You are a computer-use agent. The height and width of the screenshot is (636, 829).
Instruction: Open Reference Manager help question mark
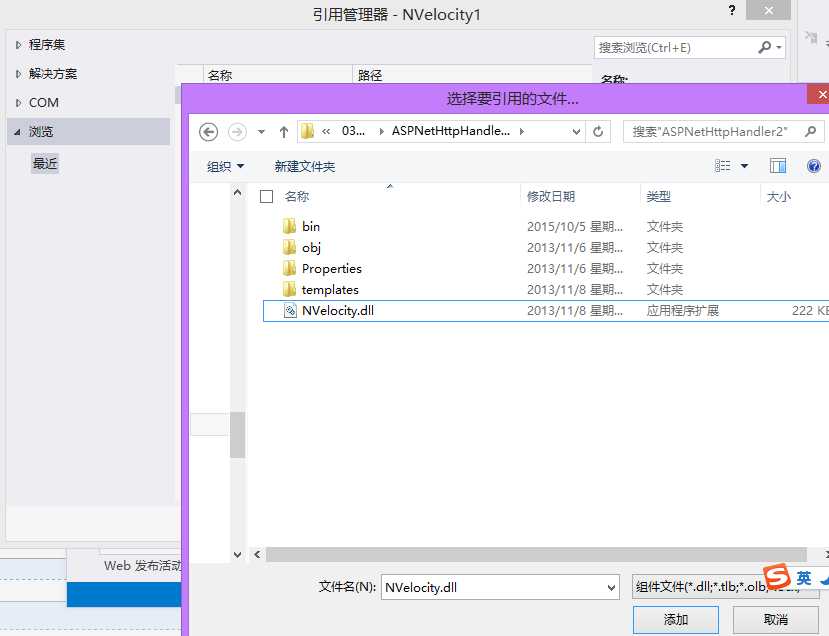732,10
